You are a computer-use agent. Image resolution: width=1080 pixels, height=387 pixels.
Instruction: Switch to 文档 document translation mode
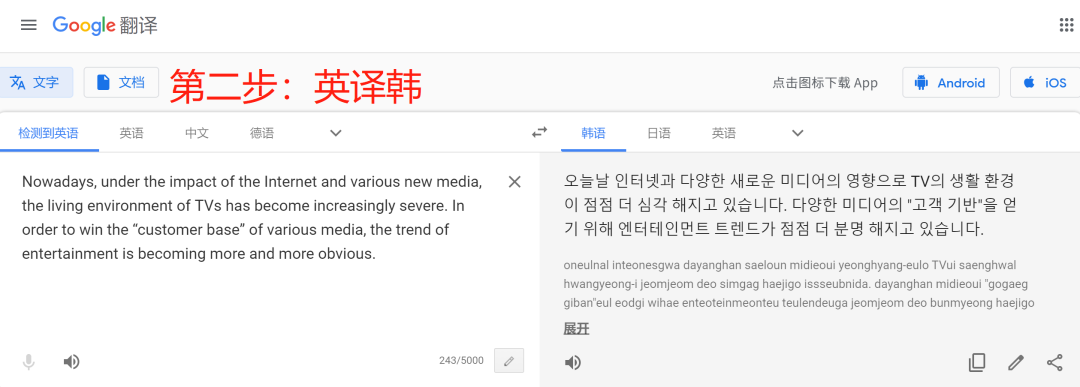(121, 83)
